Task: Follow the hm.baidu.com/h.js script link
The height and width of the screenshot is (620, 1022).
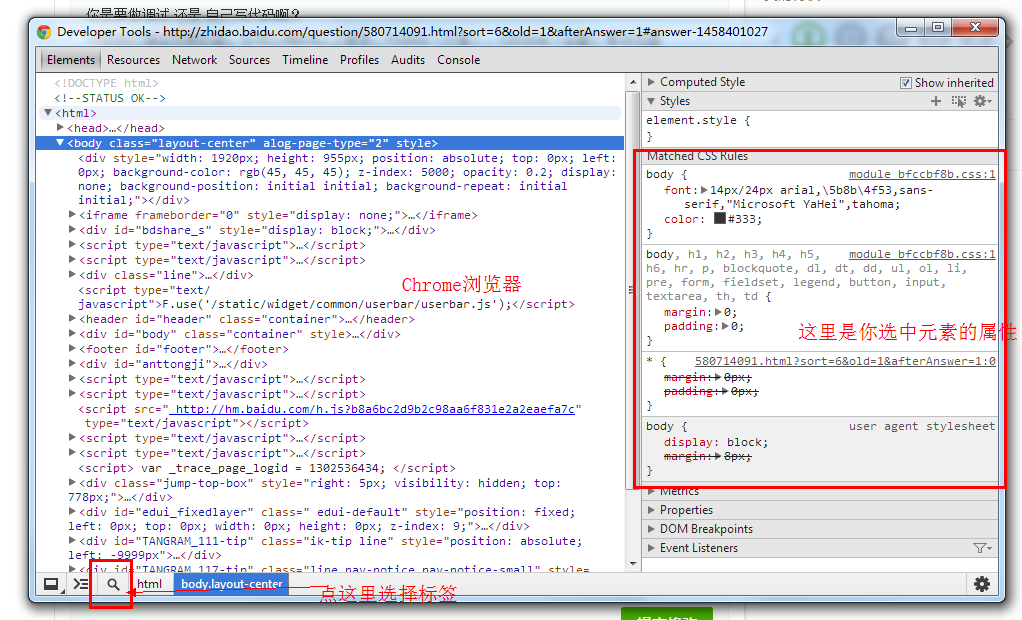Action: point(372,409)
